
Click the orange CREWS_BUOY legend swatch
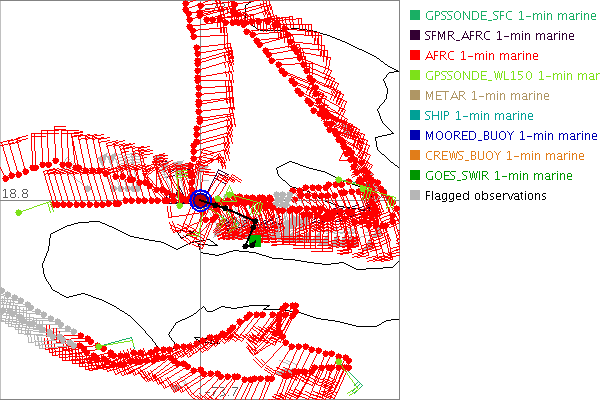pyautogui.click(x=413, y=156)
